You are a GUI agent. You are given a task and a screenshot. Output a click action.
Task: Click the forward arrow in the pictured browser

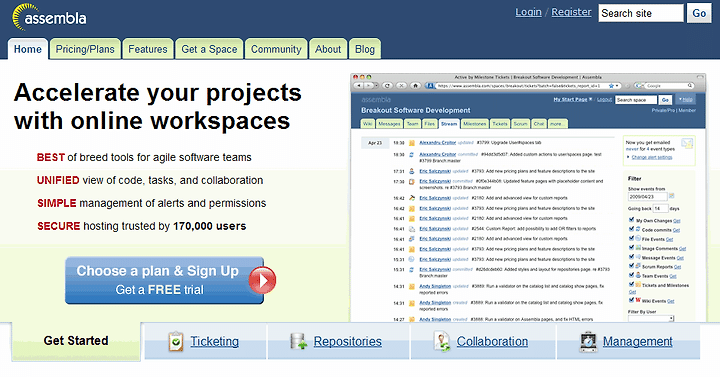click(x=369, y=85)
